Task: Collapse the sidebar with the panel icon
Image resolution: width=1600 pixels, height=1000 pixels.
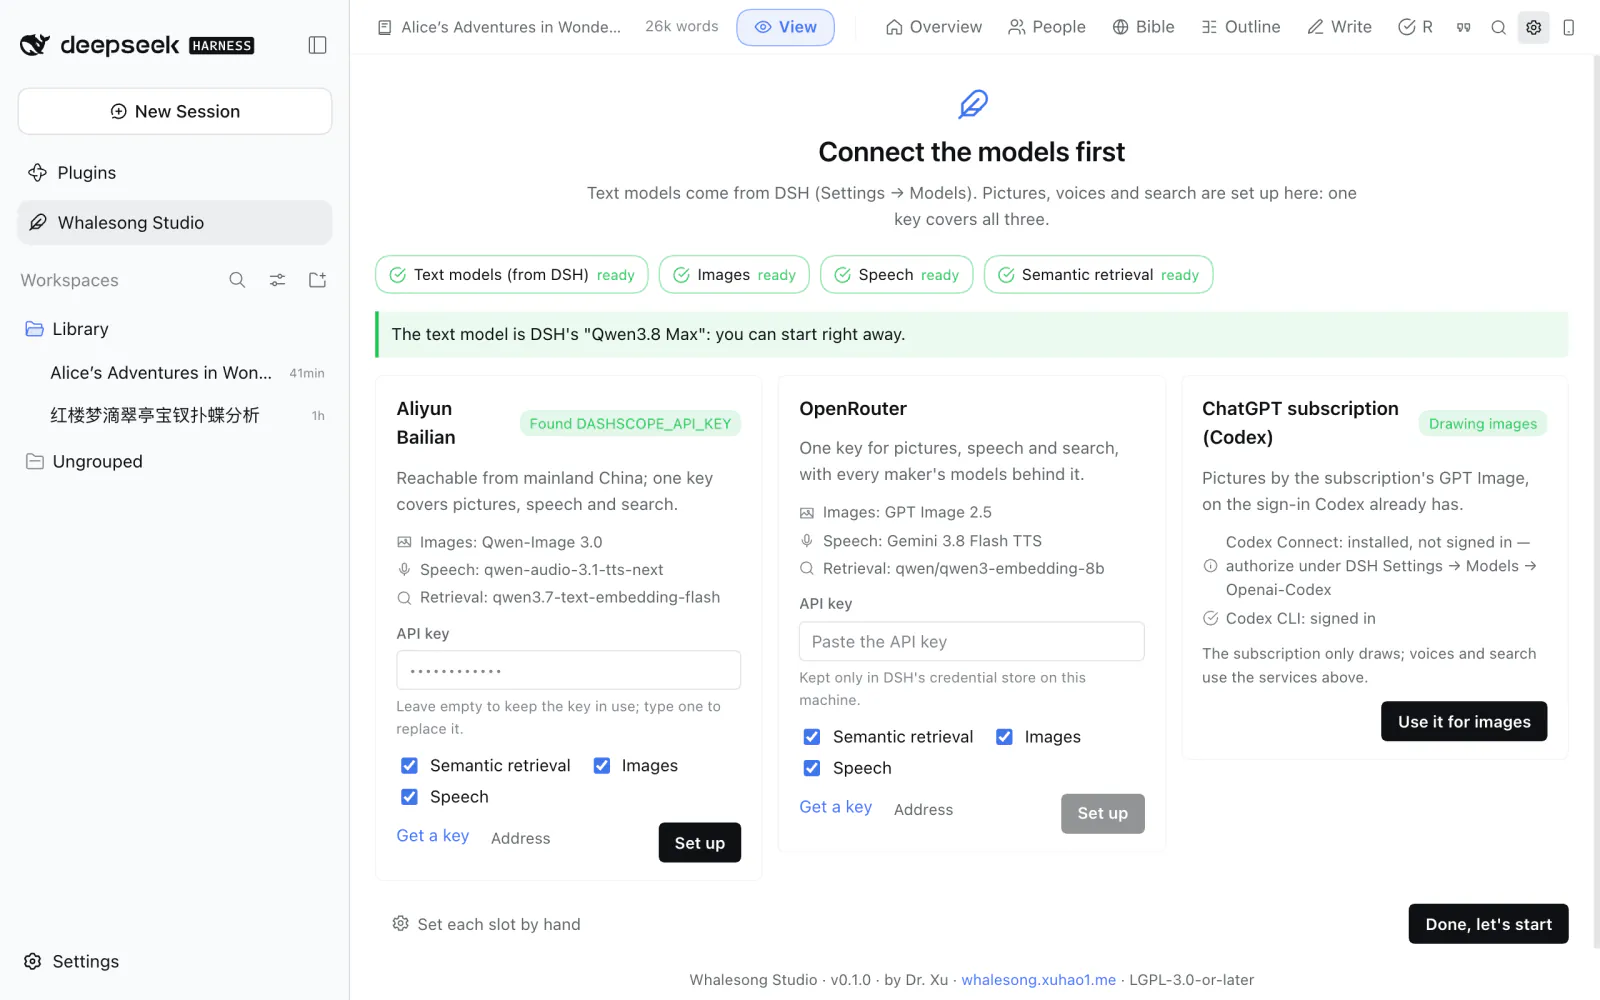Action: coord(317,45)
